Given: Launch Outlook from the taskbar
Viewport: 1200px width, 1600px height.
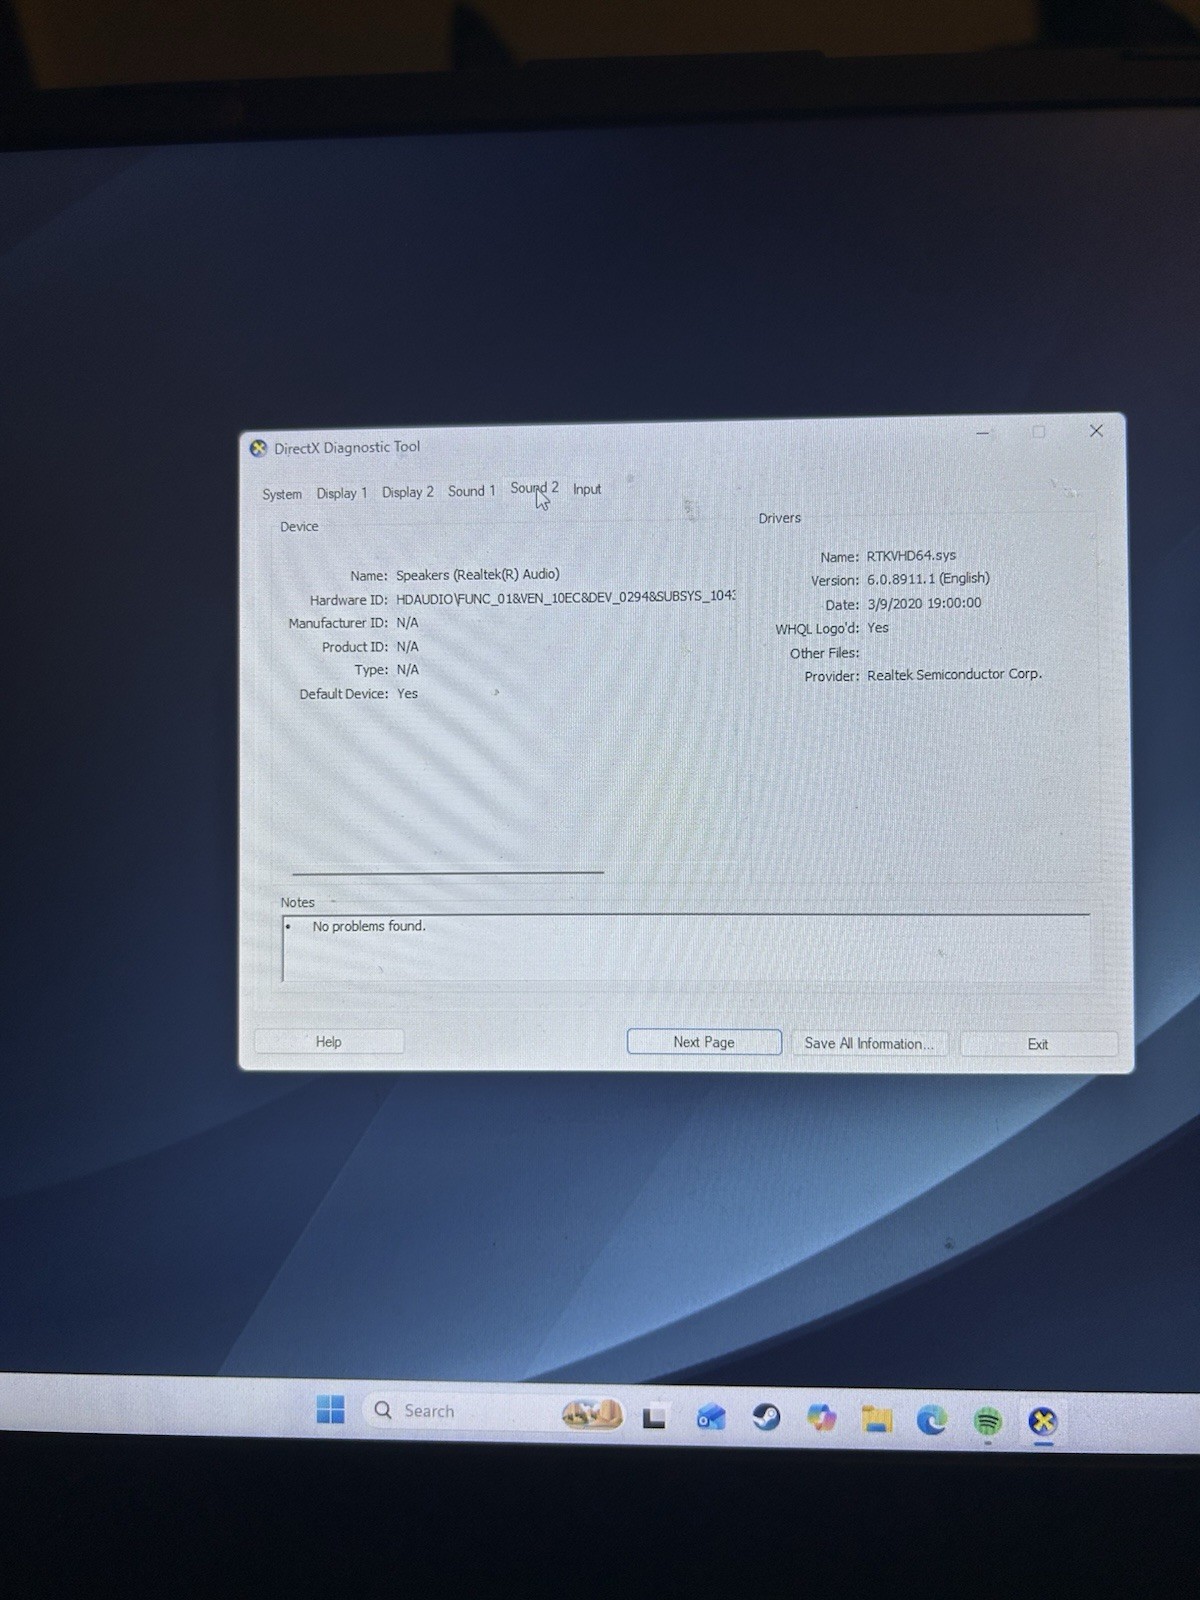Looking at the screenshot, I should (x=711, y=1417).
